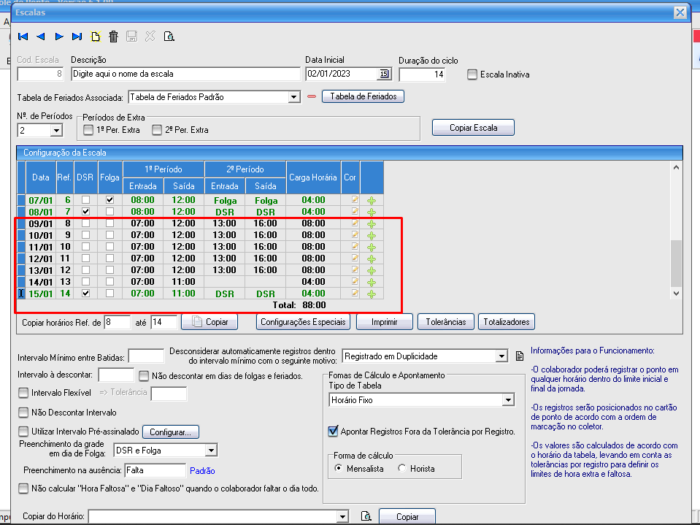Toggle Apontar Registros Fora da Tolerância
Viewport: 700px width, 525px height.
[333, 432]
